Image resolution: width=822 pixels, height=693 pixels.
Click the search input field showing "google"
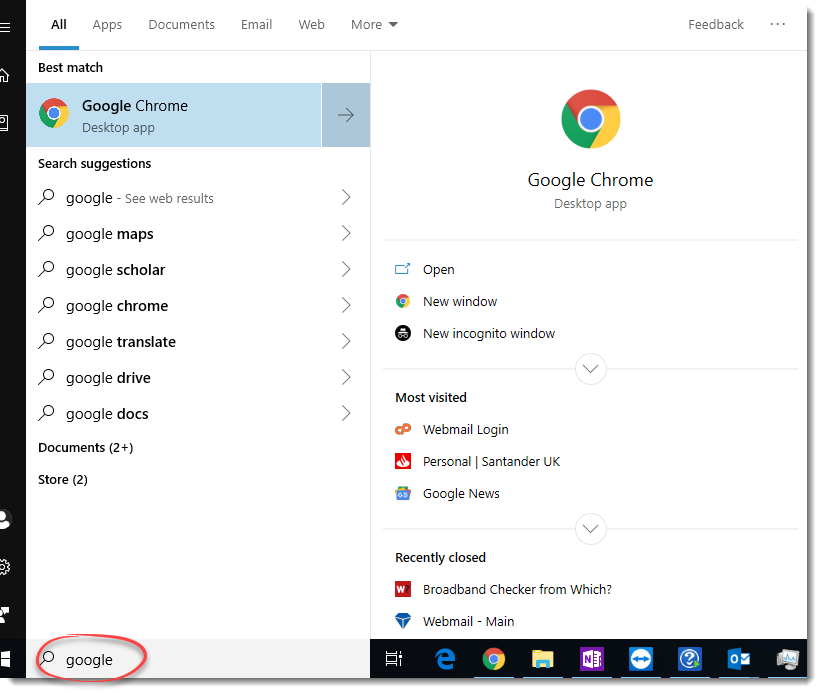[90, 660]
